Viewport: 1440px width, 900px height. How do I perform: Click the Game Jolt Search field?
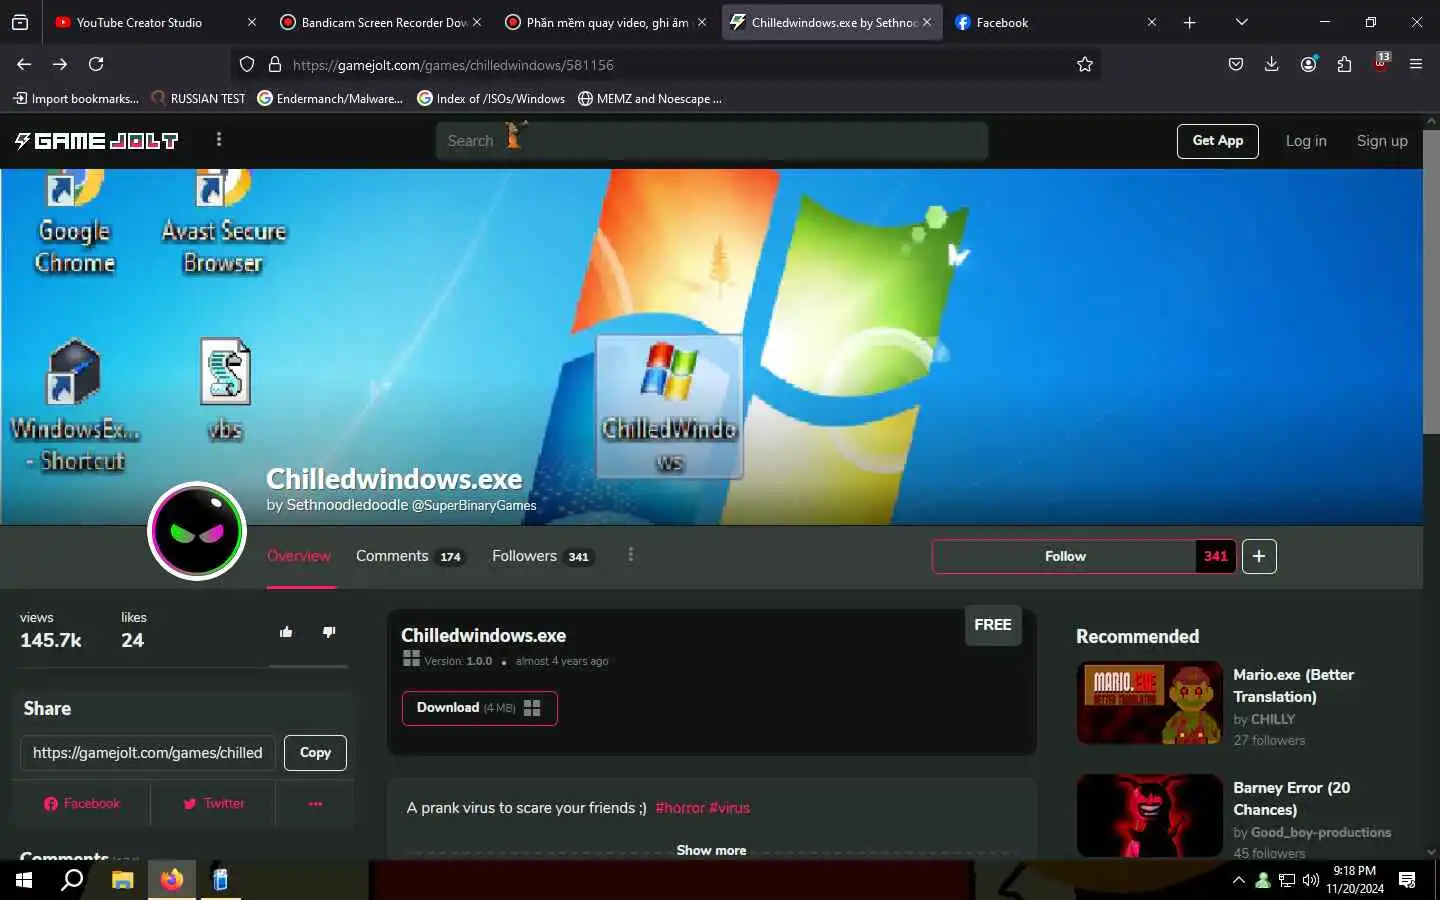pos(711,141)
